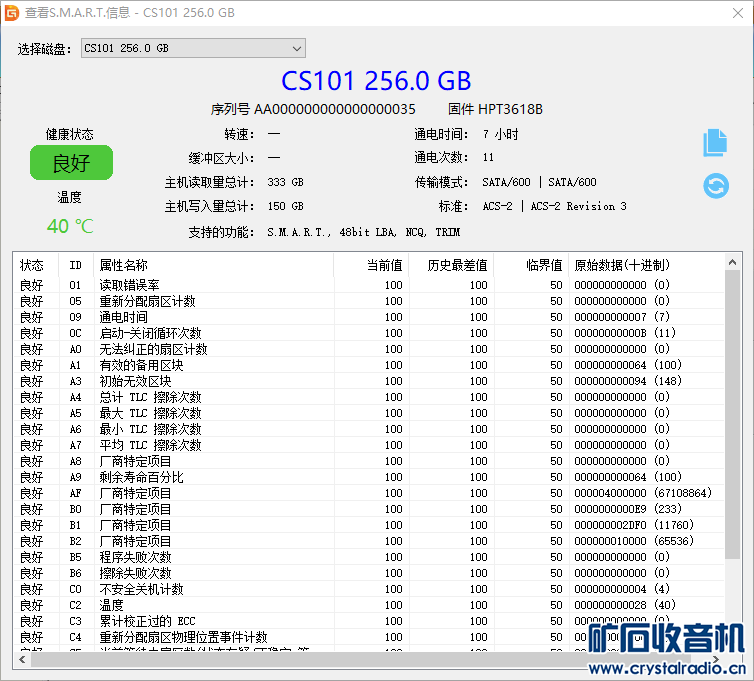The height and width of the screenshot is (681, 754).
Task: Click the ID column header
Action: (x=75, y=265)
